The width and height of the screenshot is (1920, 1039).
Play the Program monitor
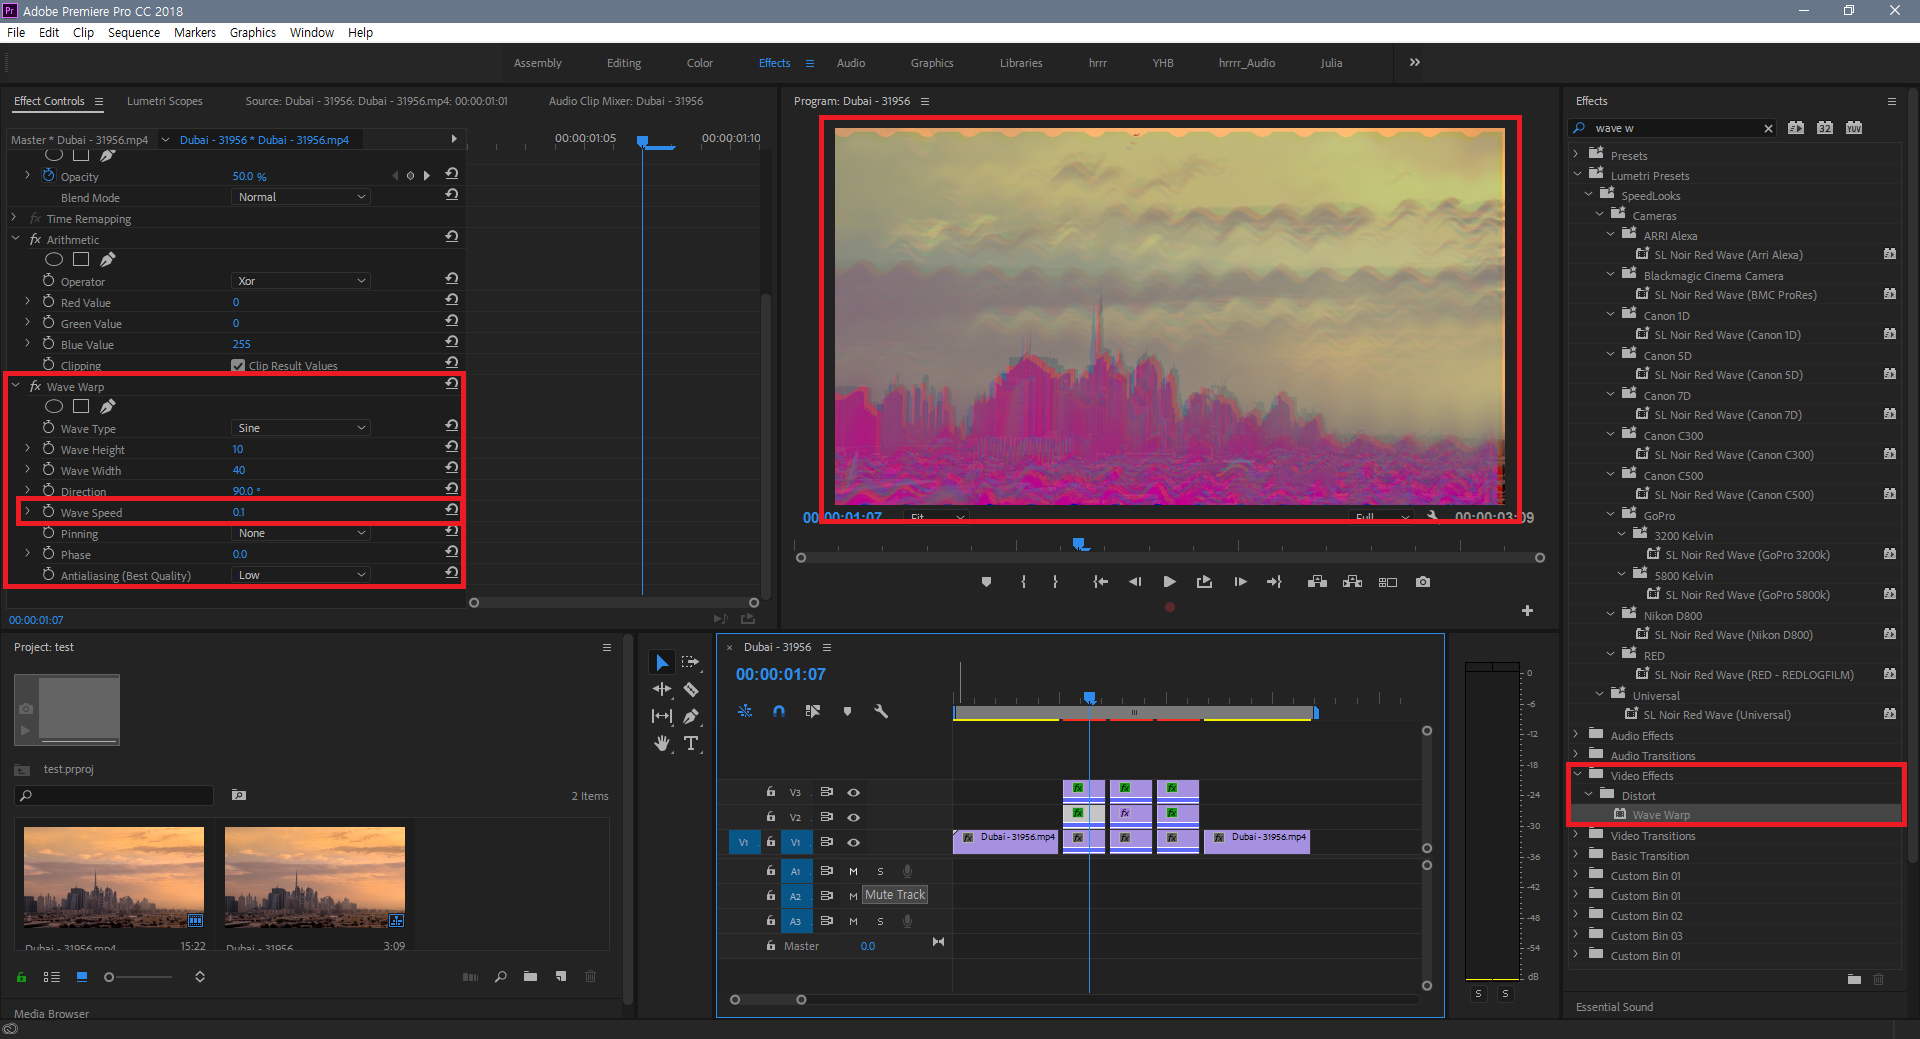click(x=1169, y=582)
